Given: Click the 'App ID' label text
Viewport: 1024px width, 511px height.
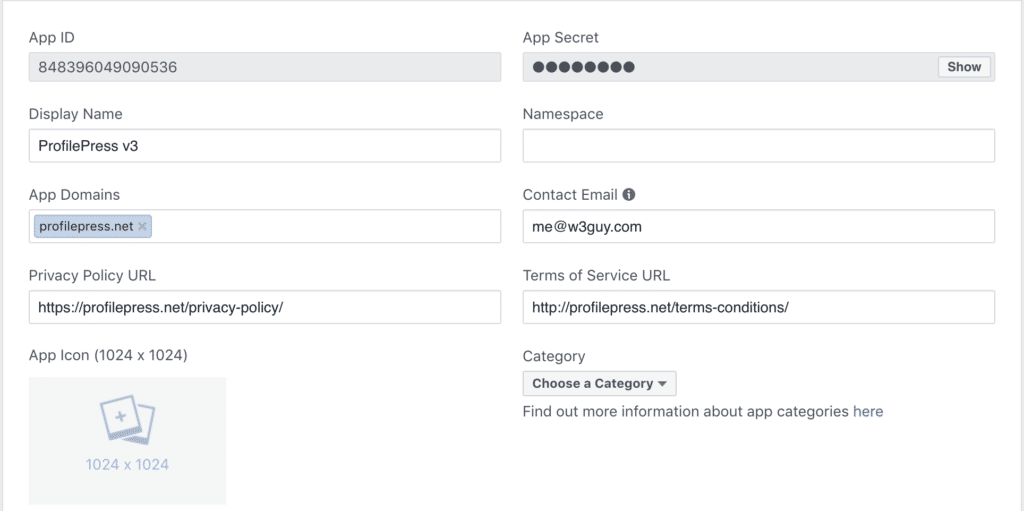Looking at the screenshot, I should click(52, 37).
